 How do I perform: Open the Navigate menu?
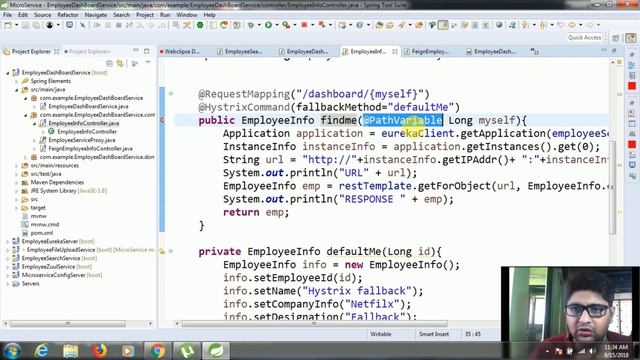point(96,15)
